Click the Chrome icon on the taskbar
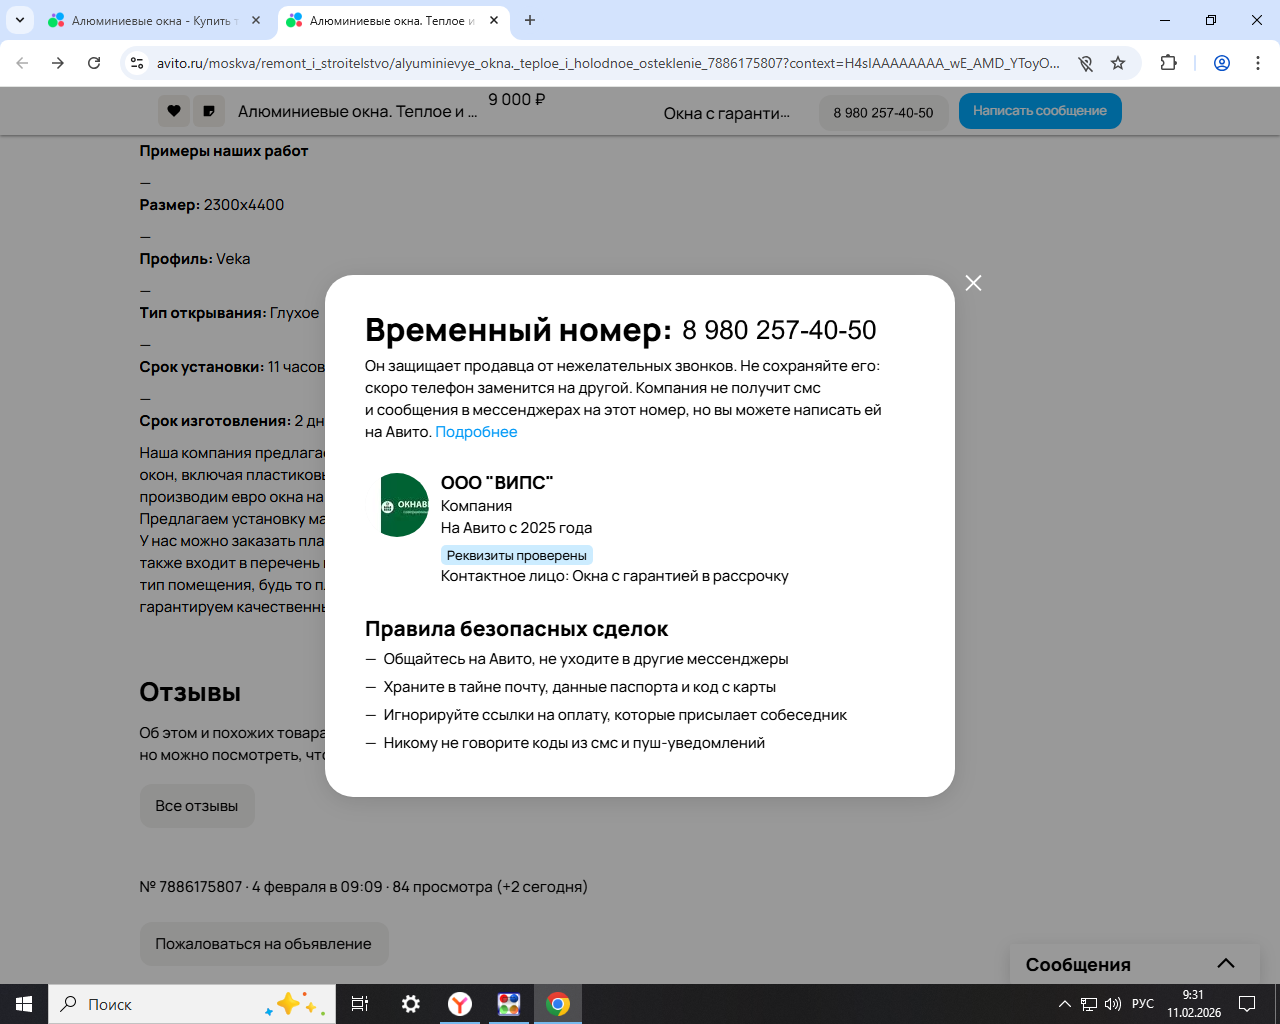 558,1004
